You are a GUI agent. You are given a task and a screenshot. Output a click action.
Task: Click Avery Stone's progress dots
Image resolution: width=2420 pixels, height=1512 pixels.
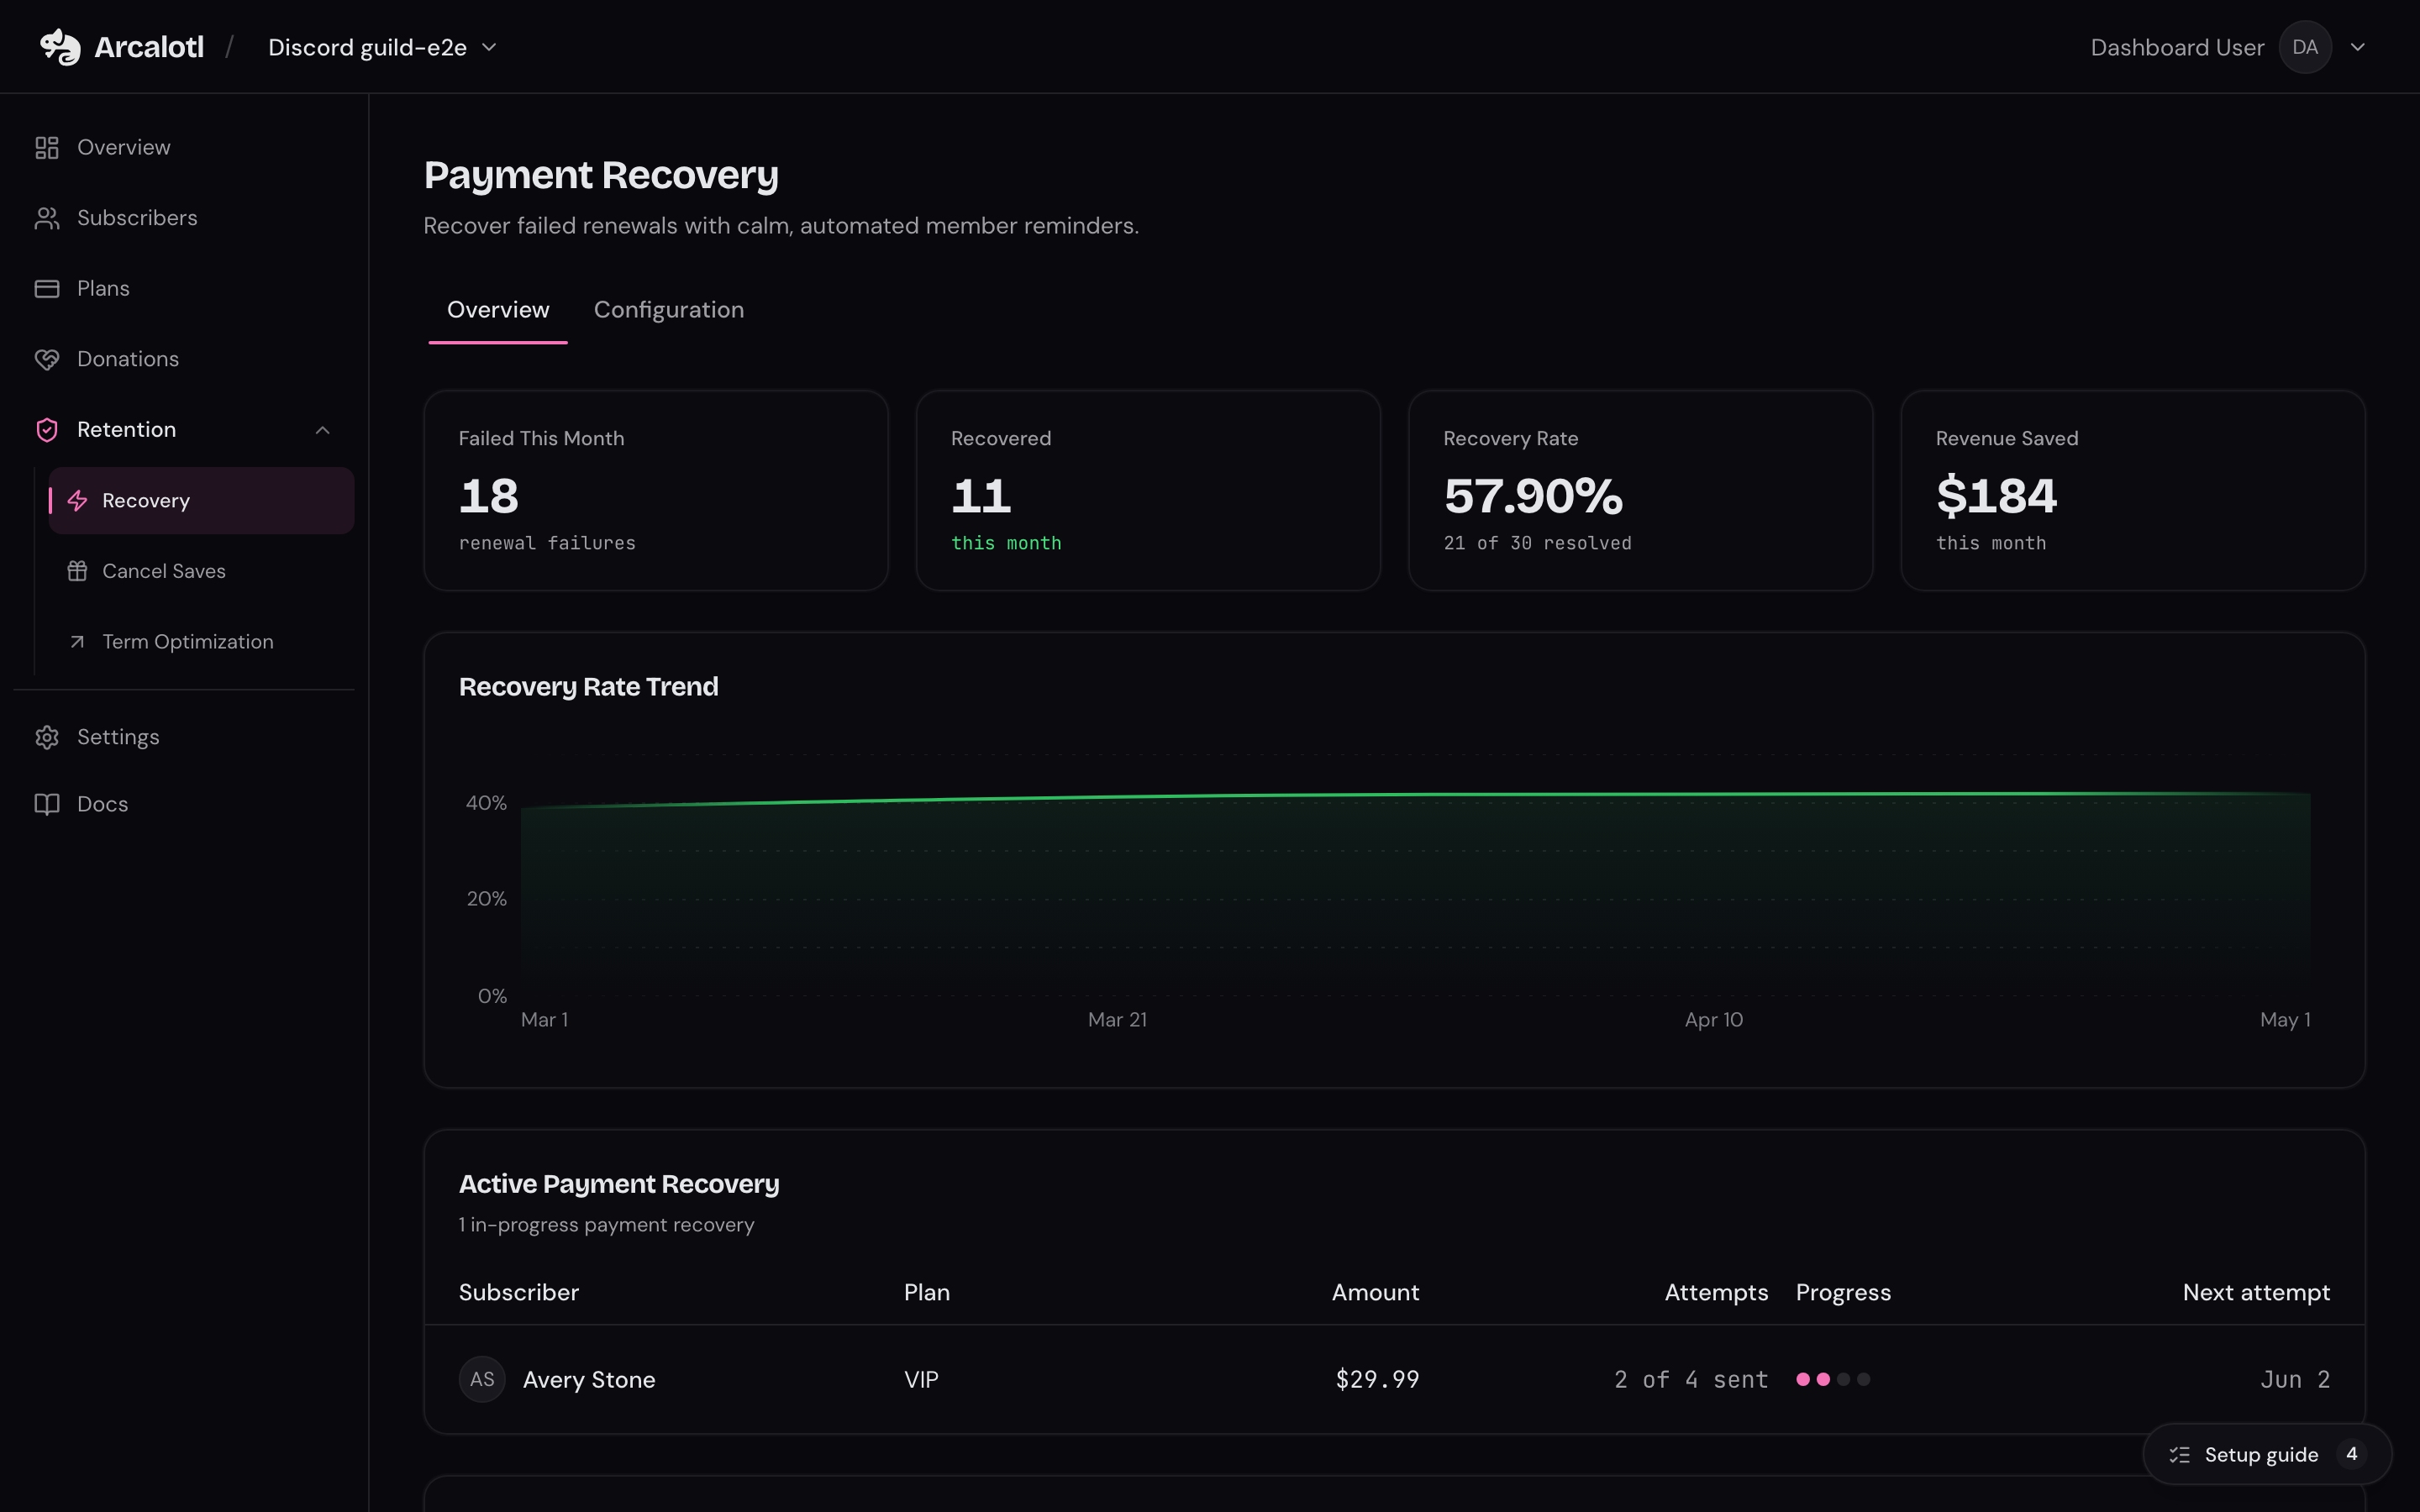coord(1833,1379)
